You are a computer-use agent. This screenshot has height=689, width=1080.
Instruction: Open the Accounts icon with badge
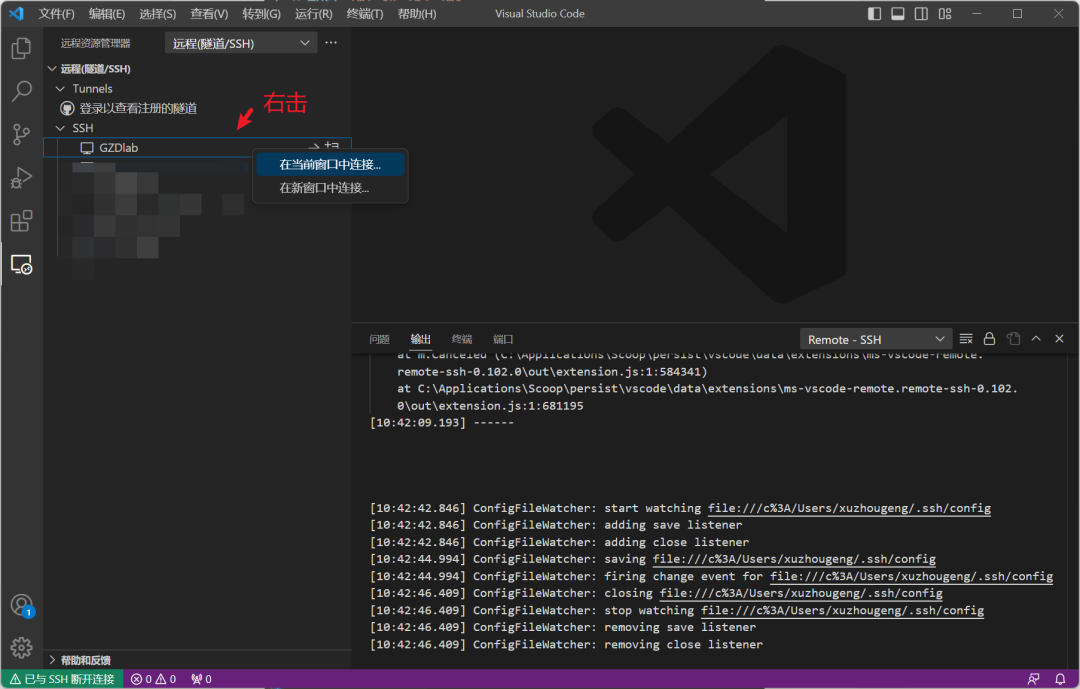point(22,606)
